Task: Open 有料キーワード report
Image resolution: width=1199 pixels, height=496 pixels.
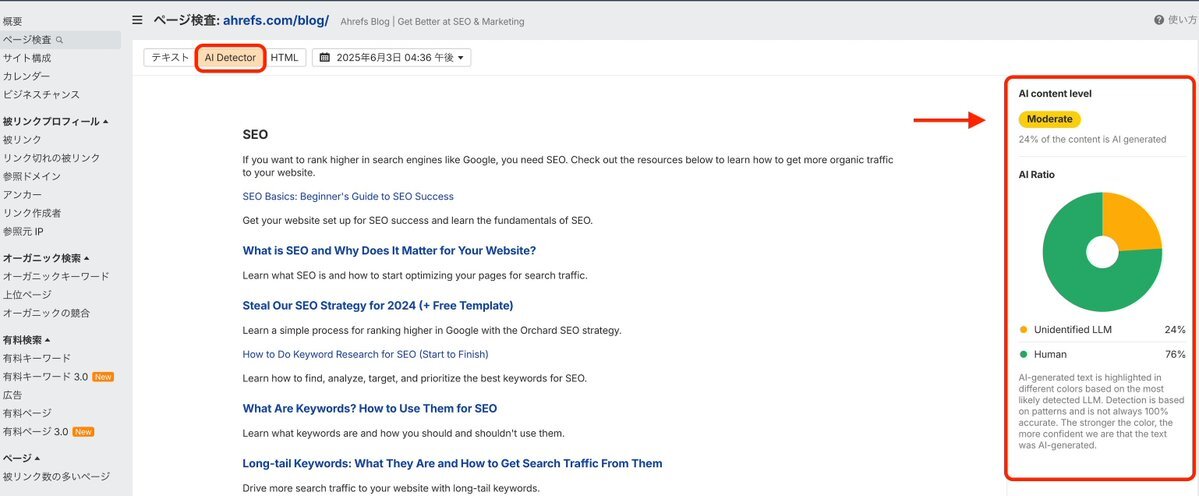Action: pos(37,358)
